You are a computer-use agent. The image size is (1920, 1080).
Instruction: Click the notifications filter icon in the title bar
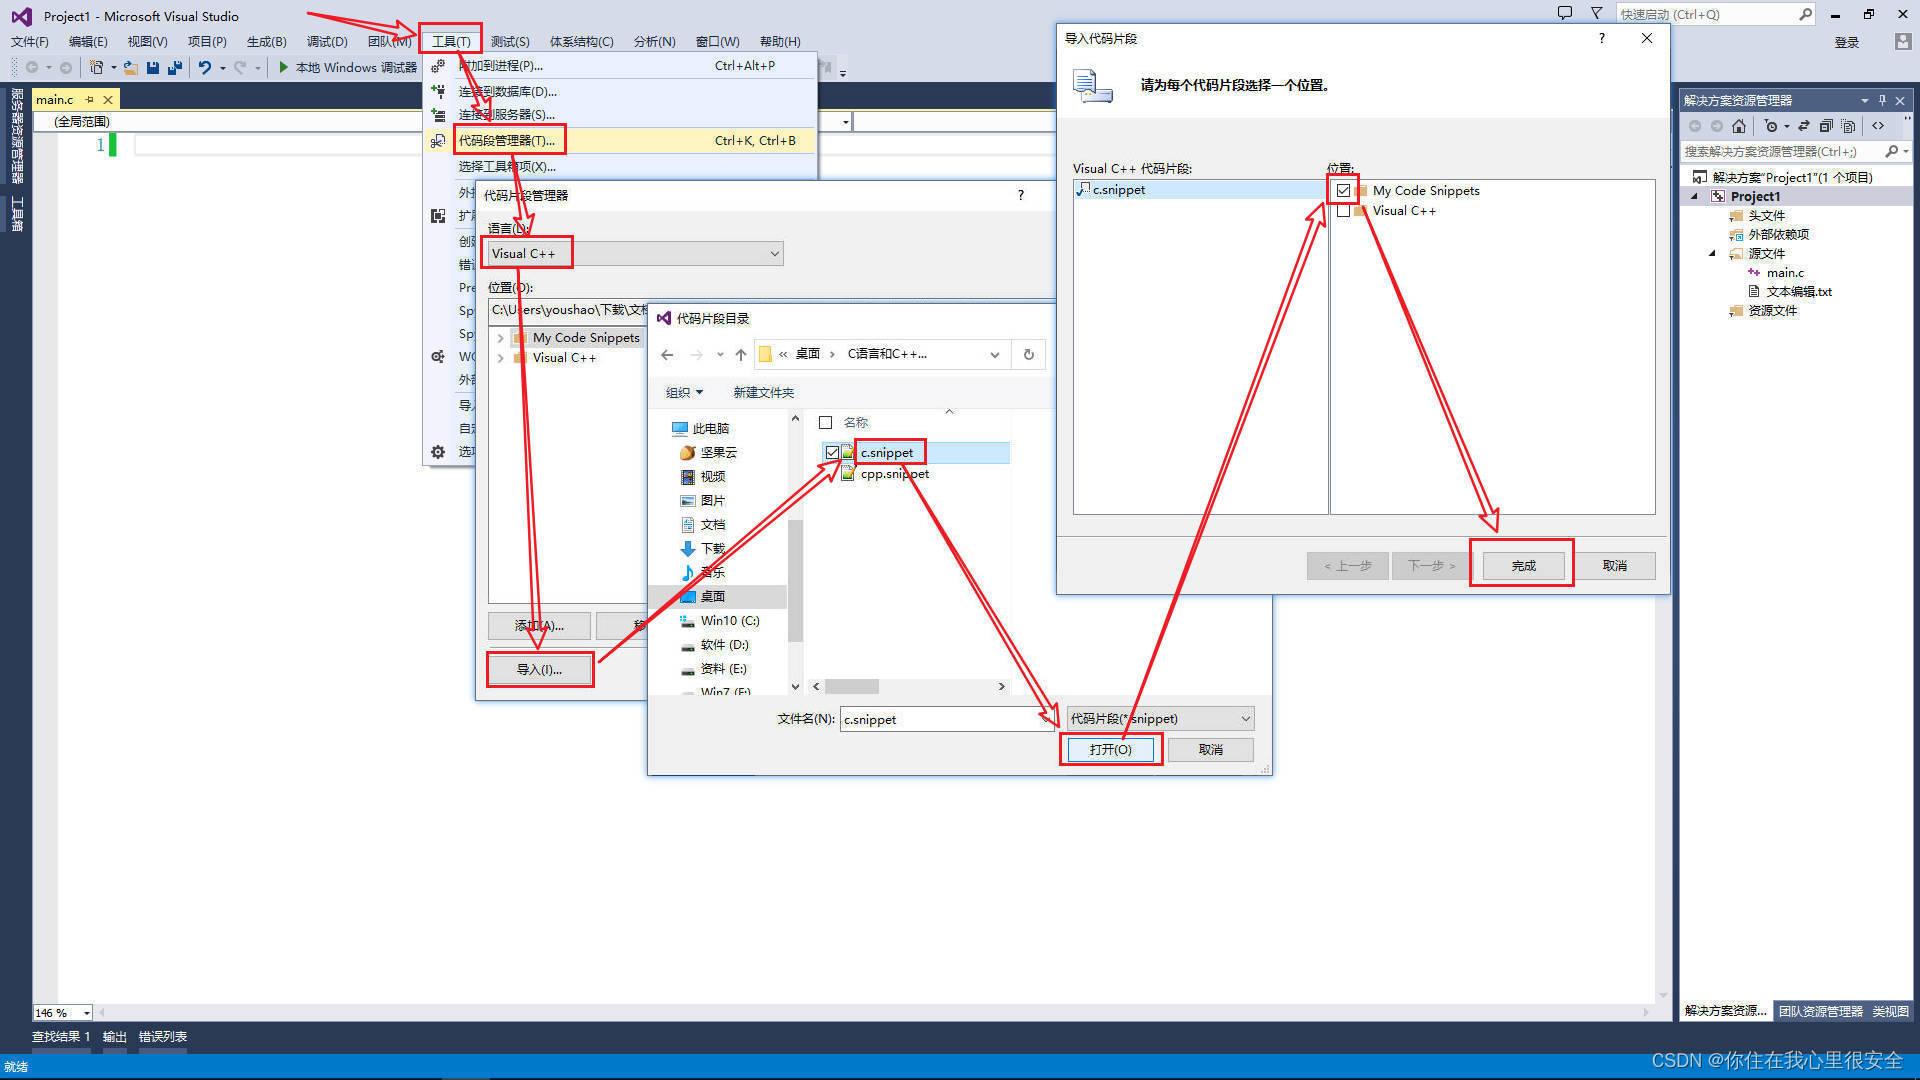pyautogui.click(x=1596, y=13)
